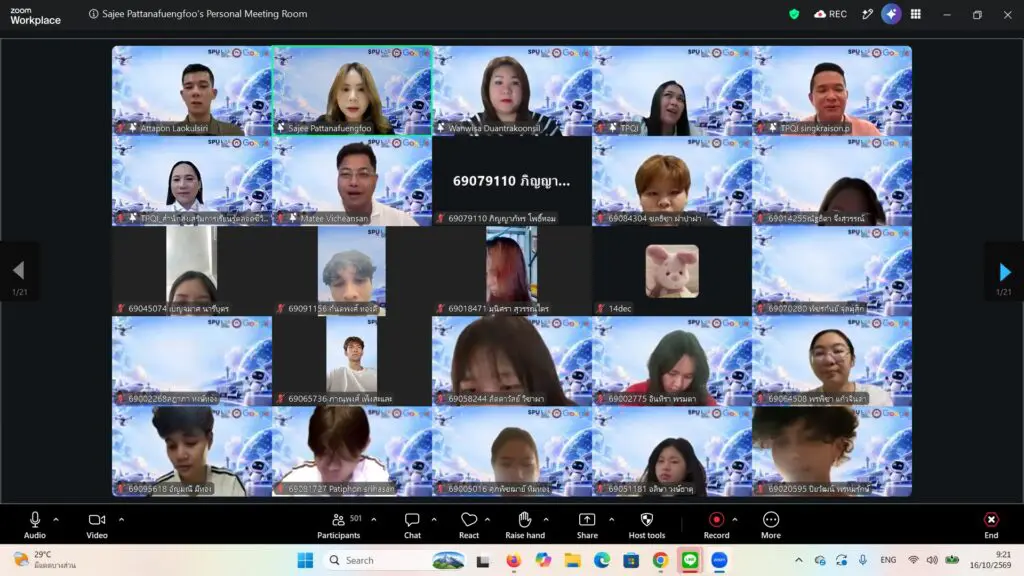Image resolution: width=1024 pixels, height=576 pixels.
Task: Open the React emoji menu
Action: 469,525
